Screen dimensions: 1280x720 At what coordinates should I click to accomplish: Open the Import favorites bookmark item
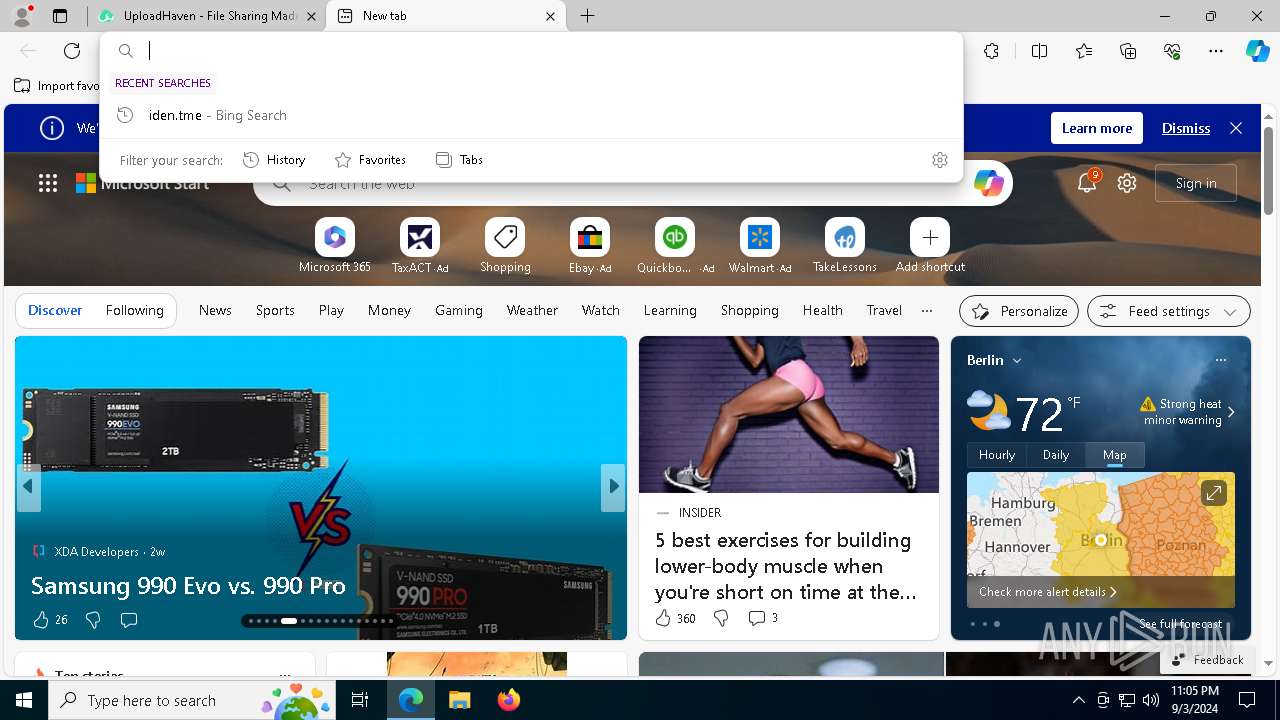point(57,86)
